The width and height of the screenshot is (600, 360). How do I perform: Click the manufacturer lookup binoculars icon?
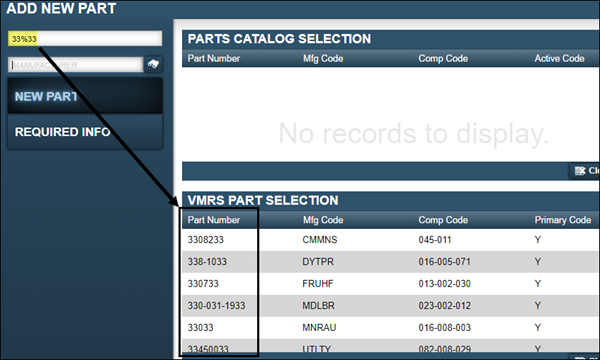[x=153, y=64]
